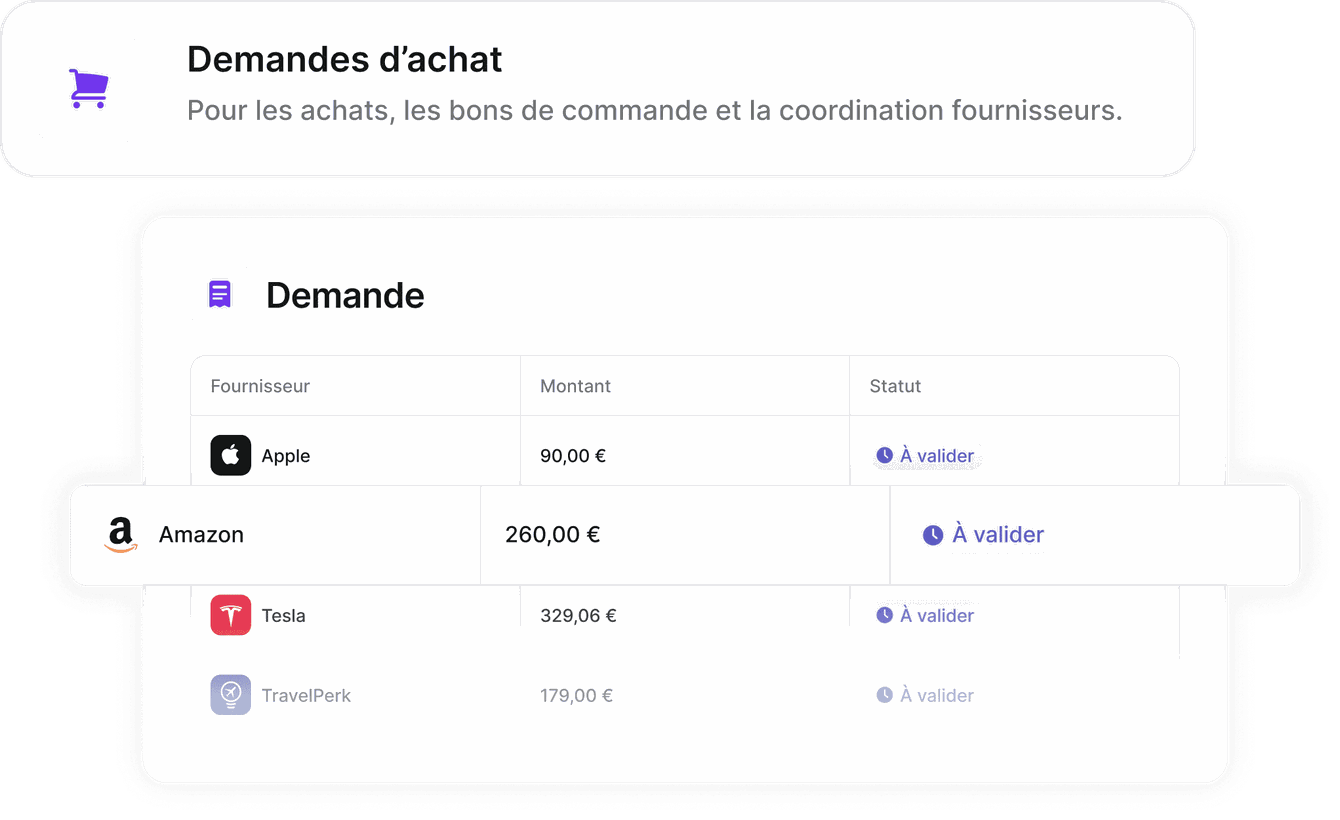Click the clock icon in Tesla row
The width and height of the screenshot is (1340, 820).
(884, 615)
